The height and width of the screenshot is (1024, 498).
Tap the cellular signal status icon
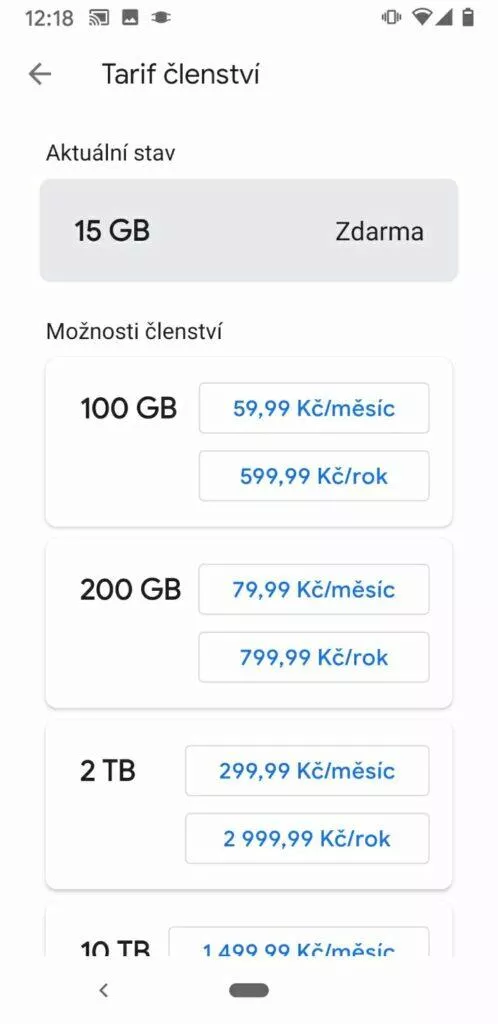click(x=444, y=18)
